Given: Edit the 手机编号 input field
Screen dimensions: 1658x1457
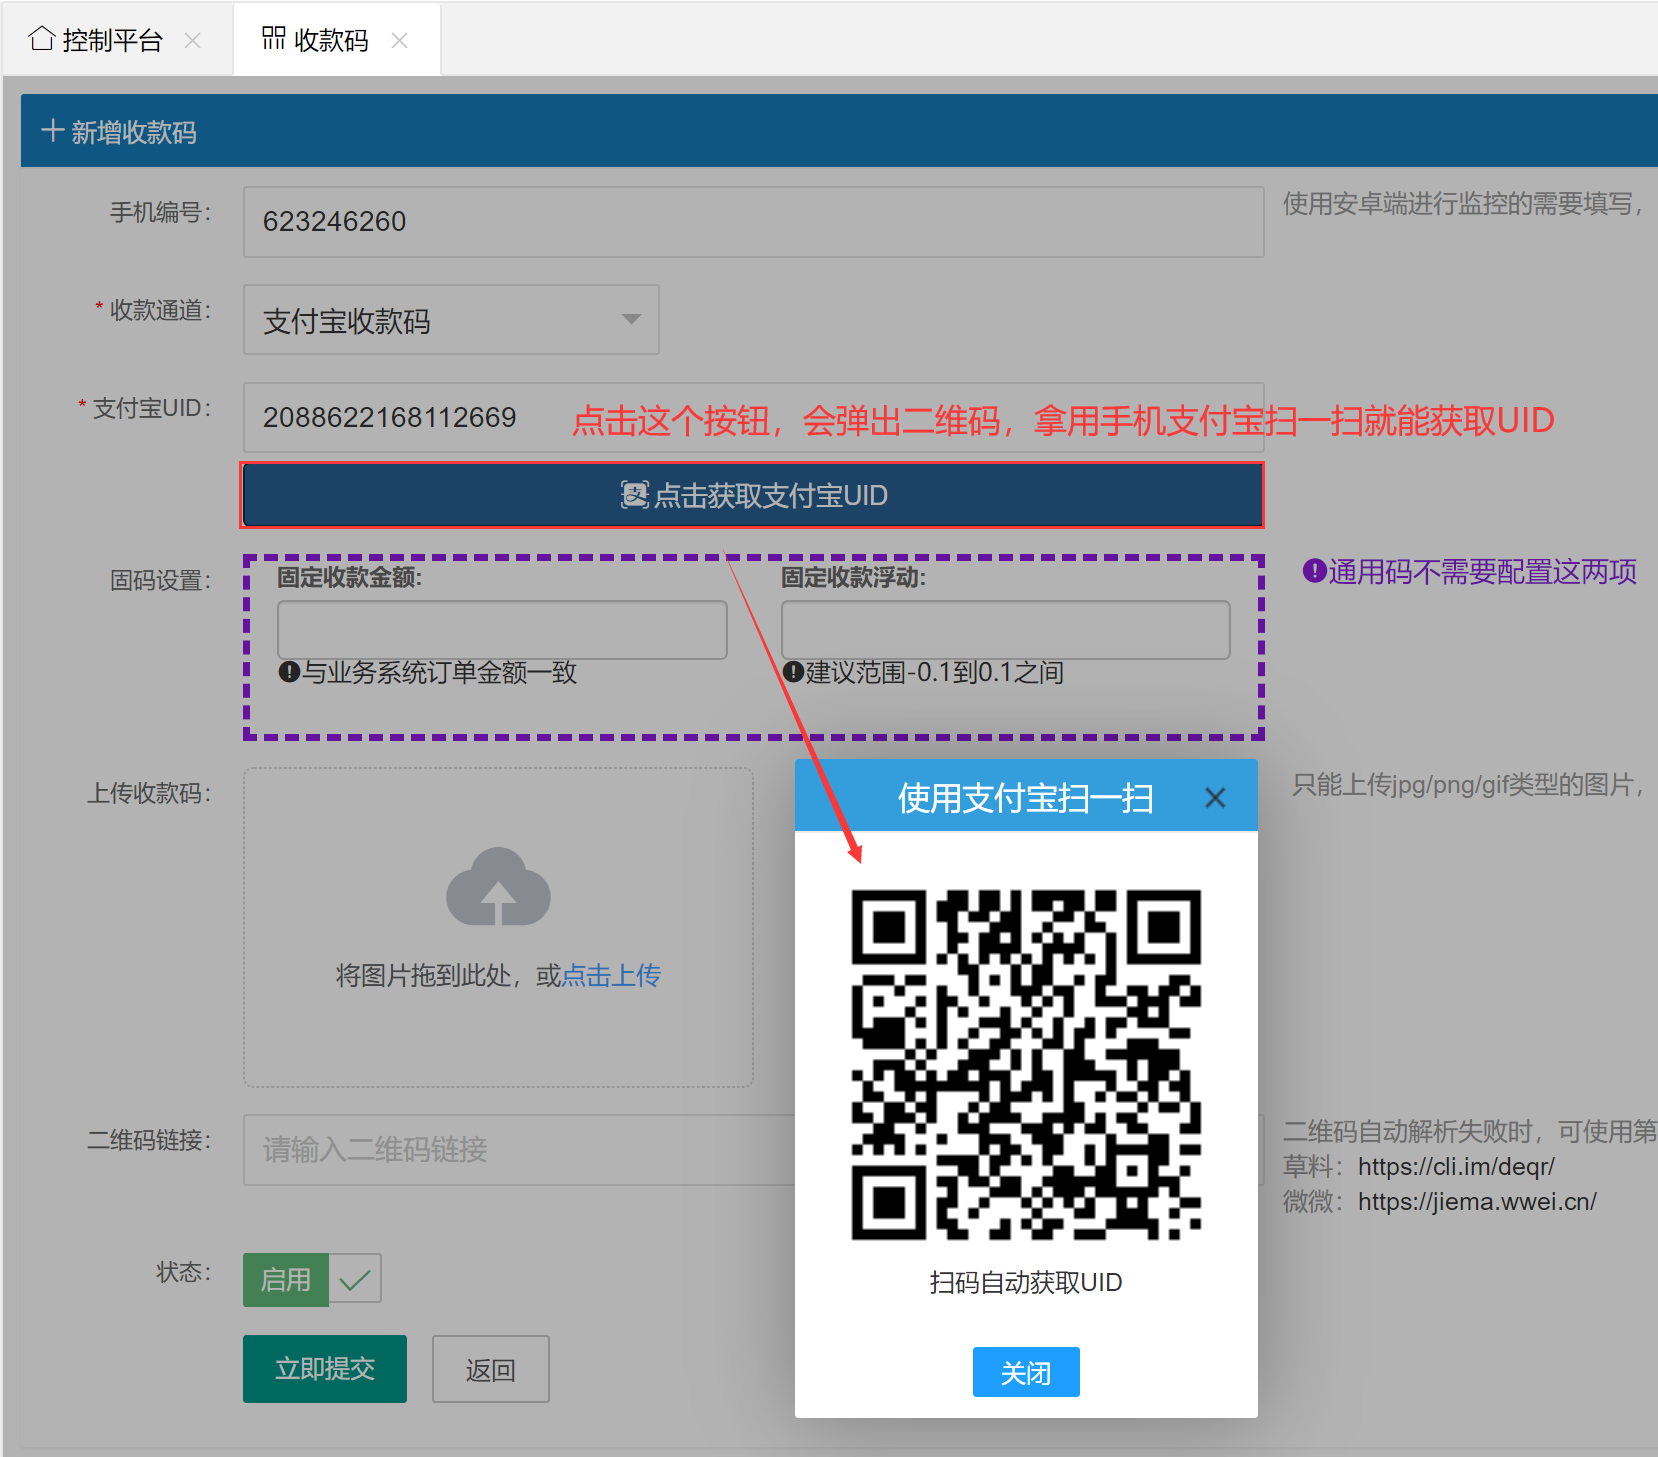Looking at the screenshot, I should click(753, 222).
